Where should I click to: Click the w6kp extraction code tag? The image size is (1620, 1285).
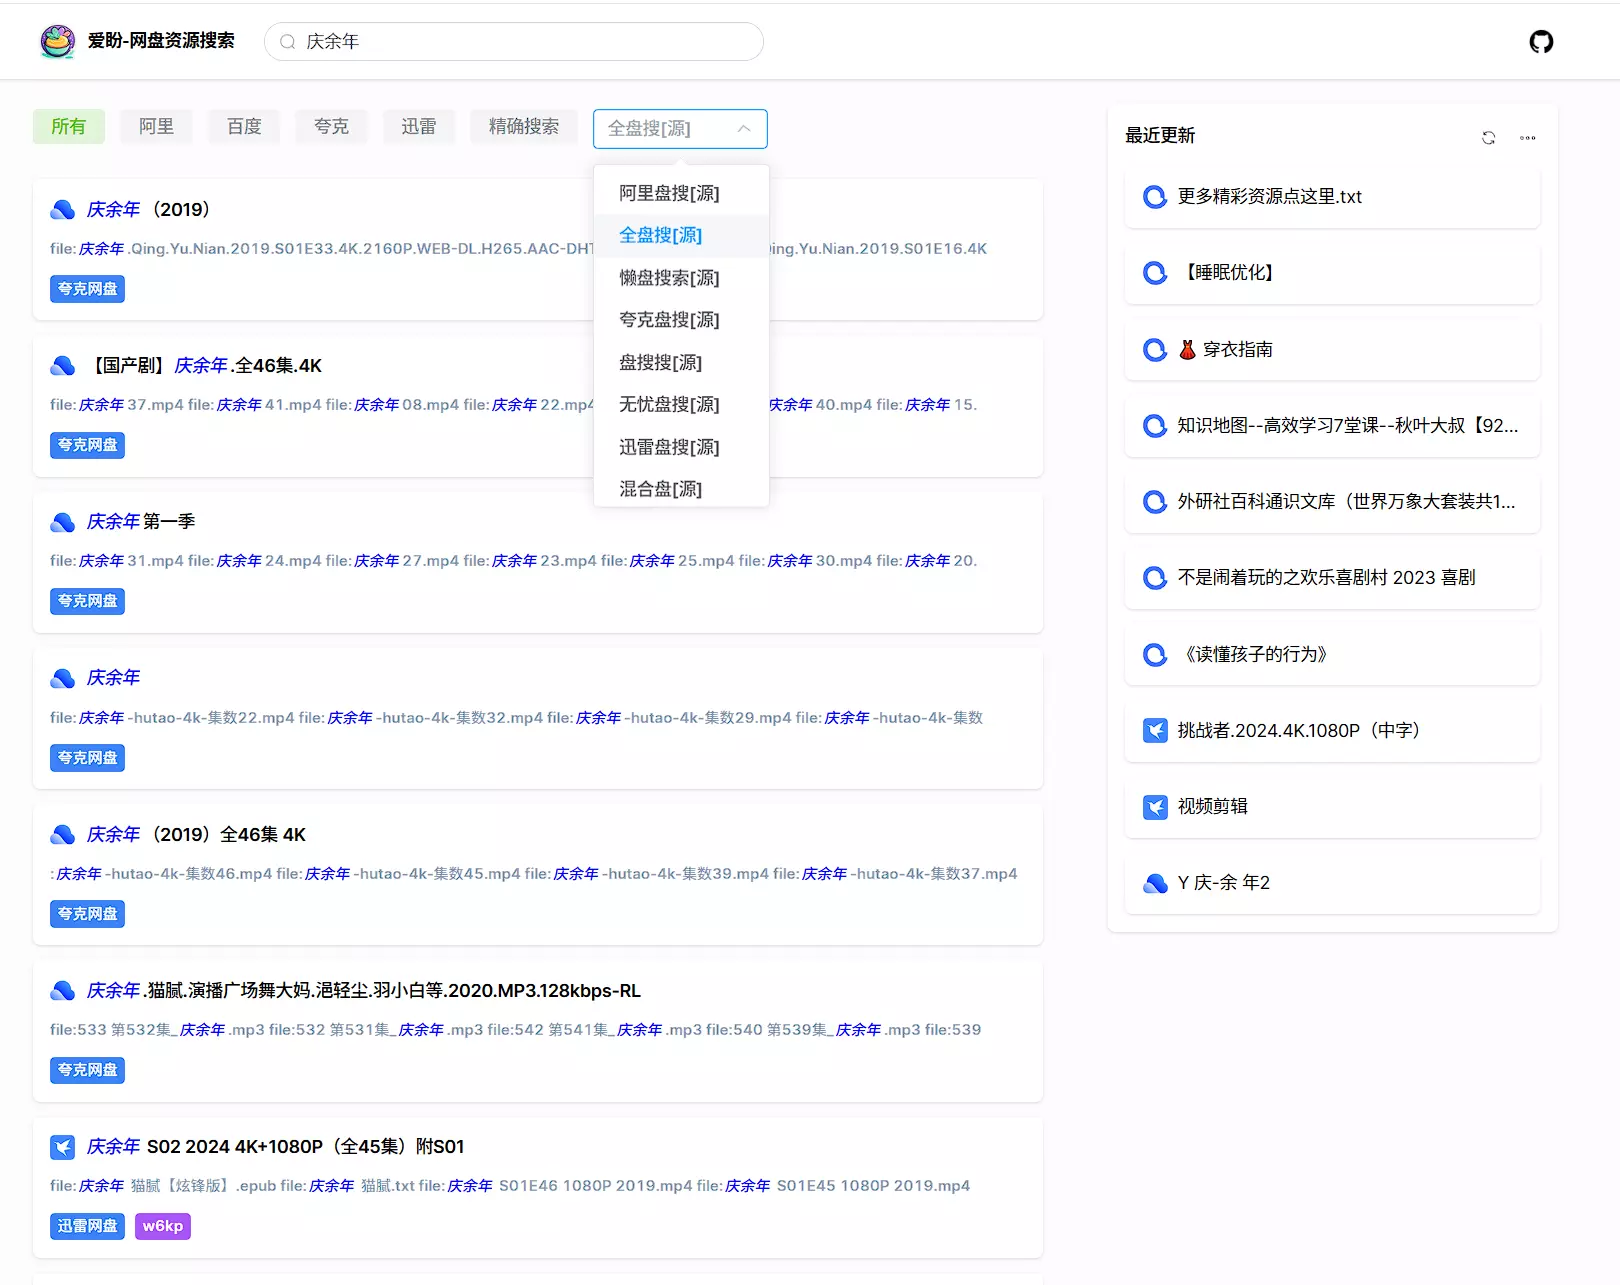pos(162,1226)
